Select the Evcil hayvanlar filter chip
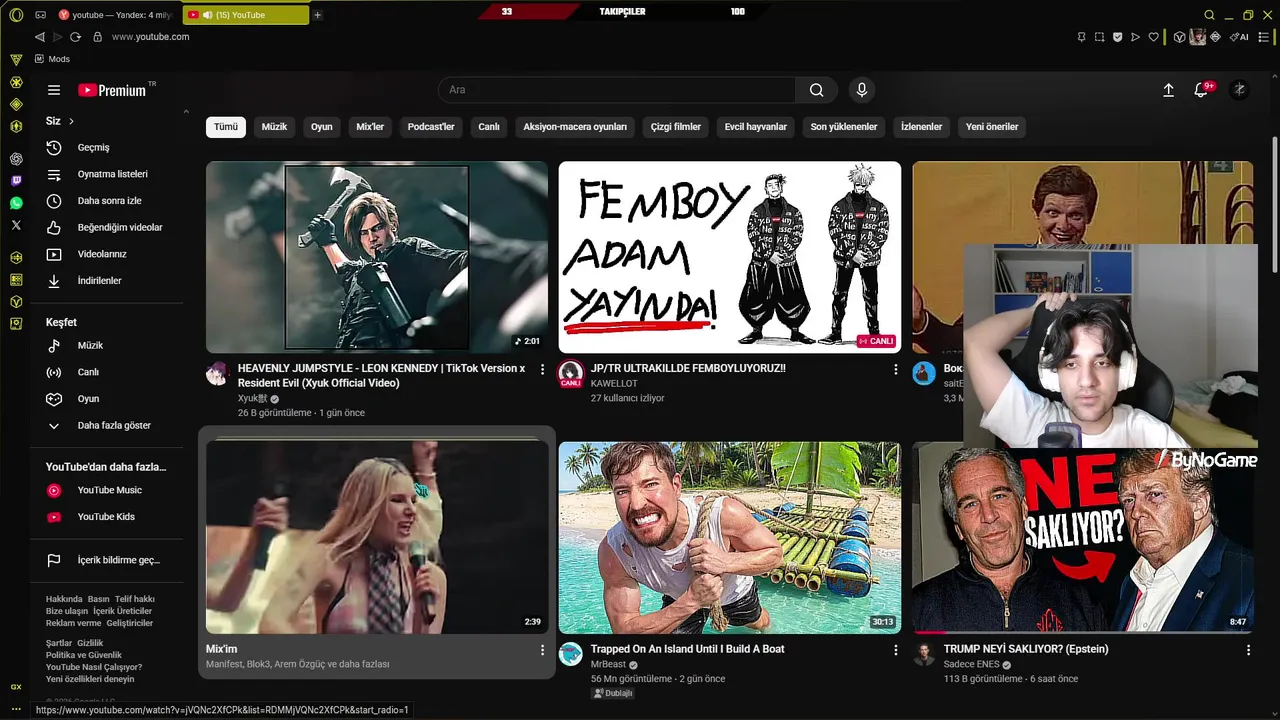This screenshot has width=1280, height=720. [x=756, y=127]
